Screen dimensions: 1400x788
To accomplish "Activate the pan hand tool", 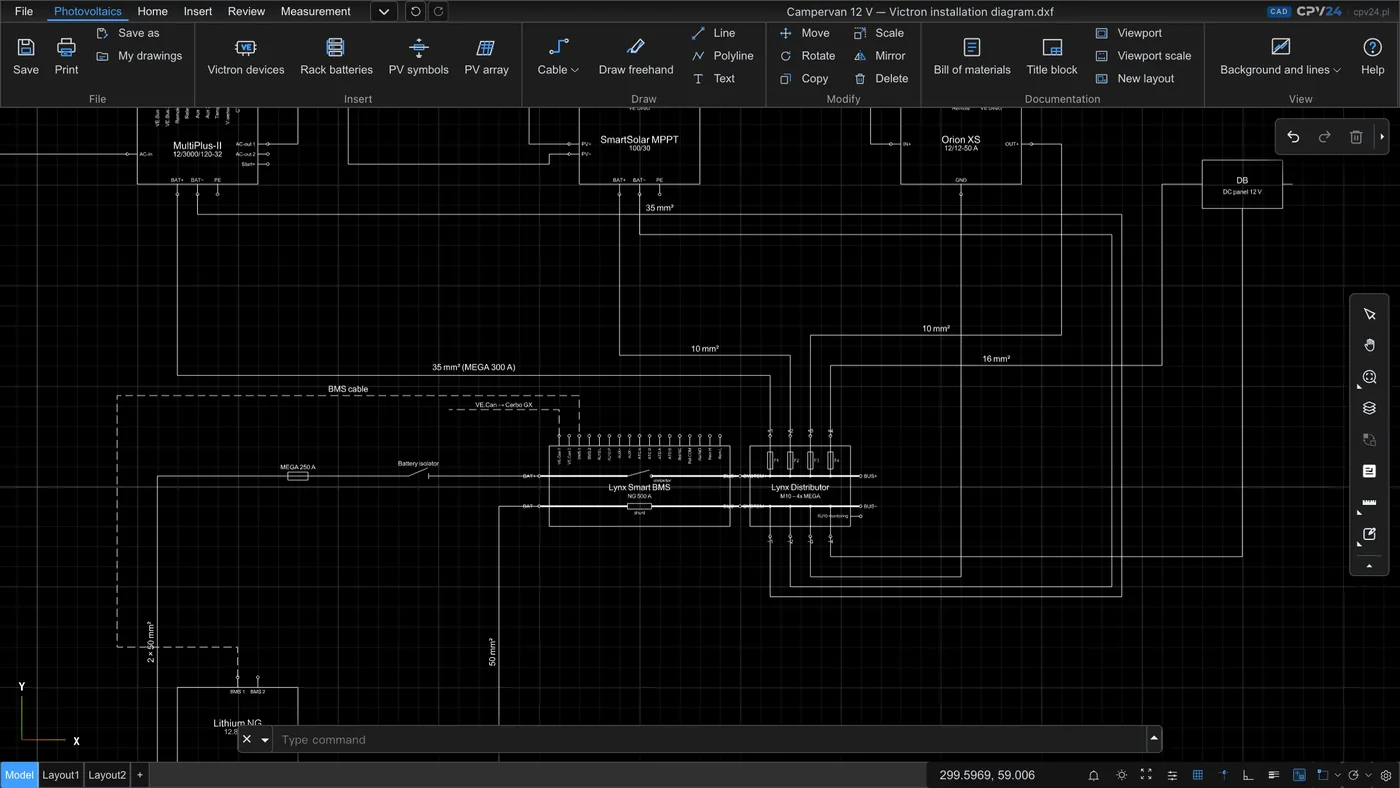I will pos(1370,345).
